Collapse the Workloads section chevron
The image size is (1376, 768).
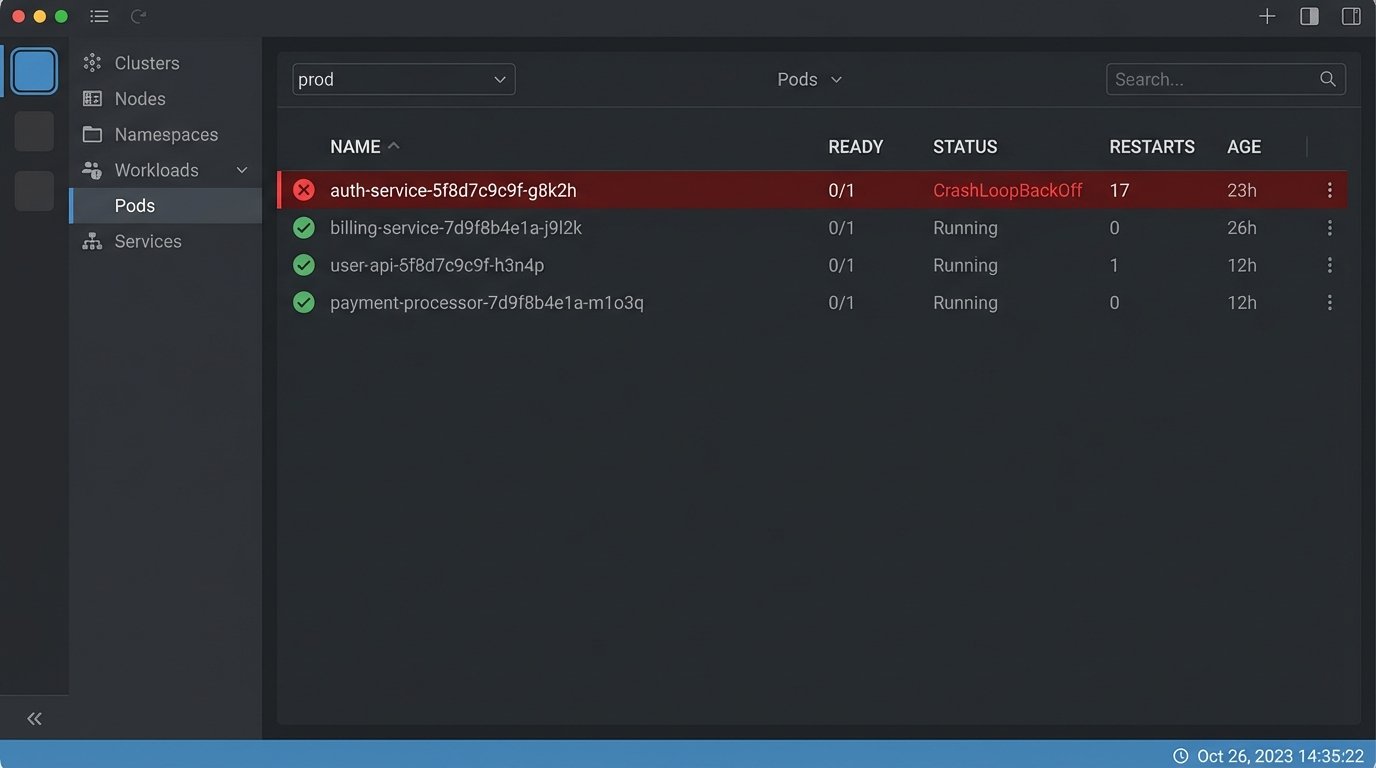coord(242,170)
